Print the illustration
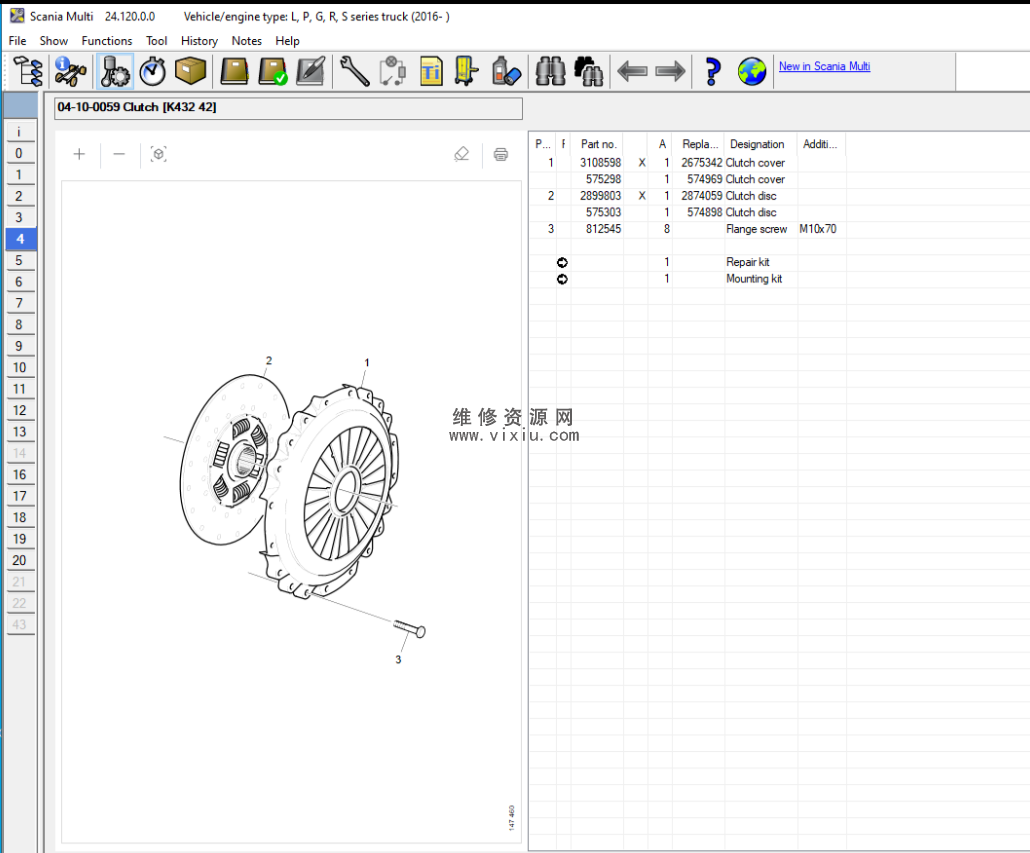 (501, 154)
